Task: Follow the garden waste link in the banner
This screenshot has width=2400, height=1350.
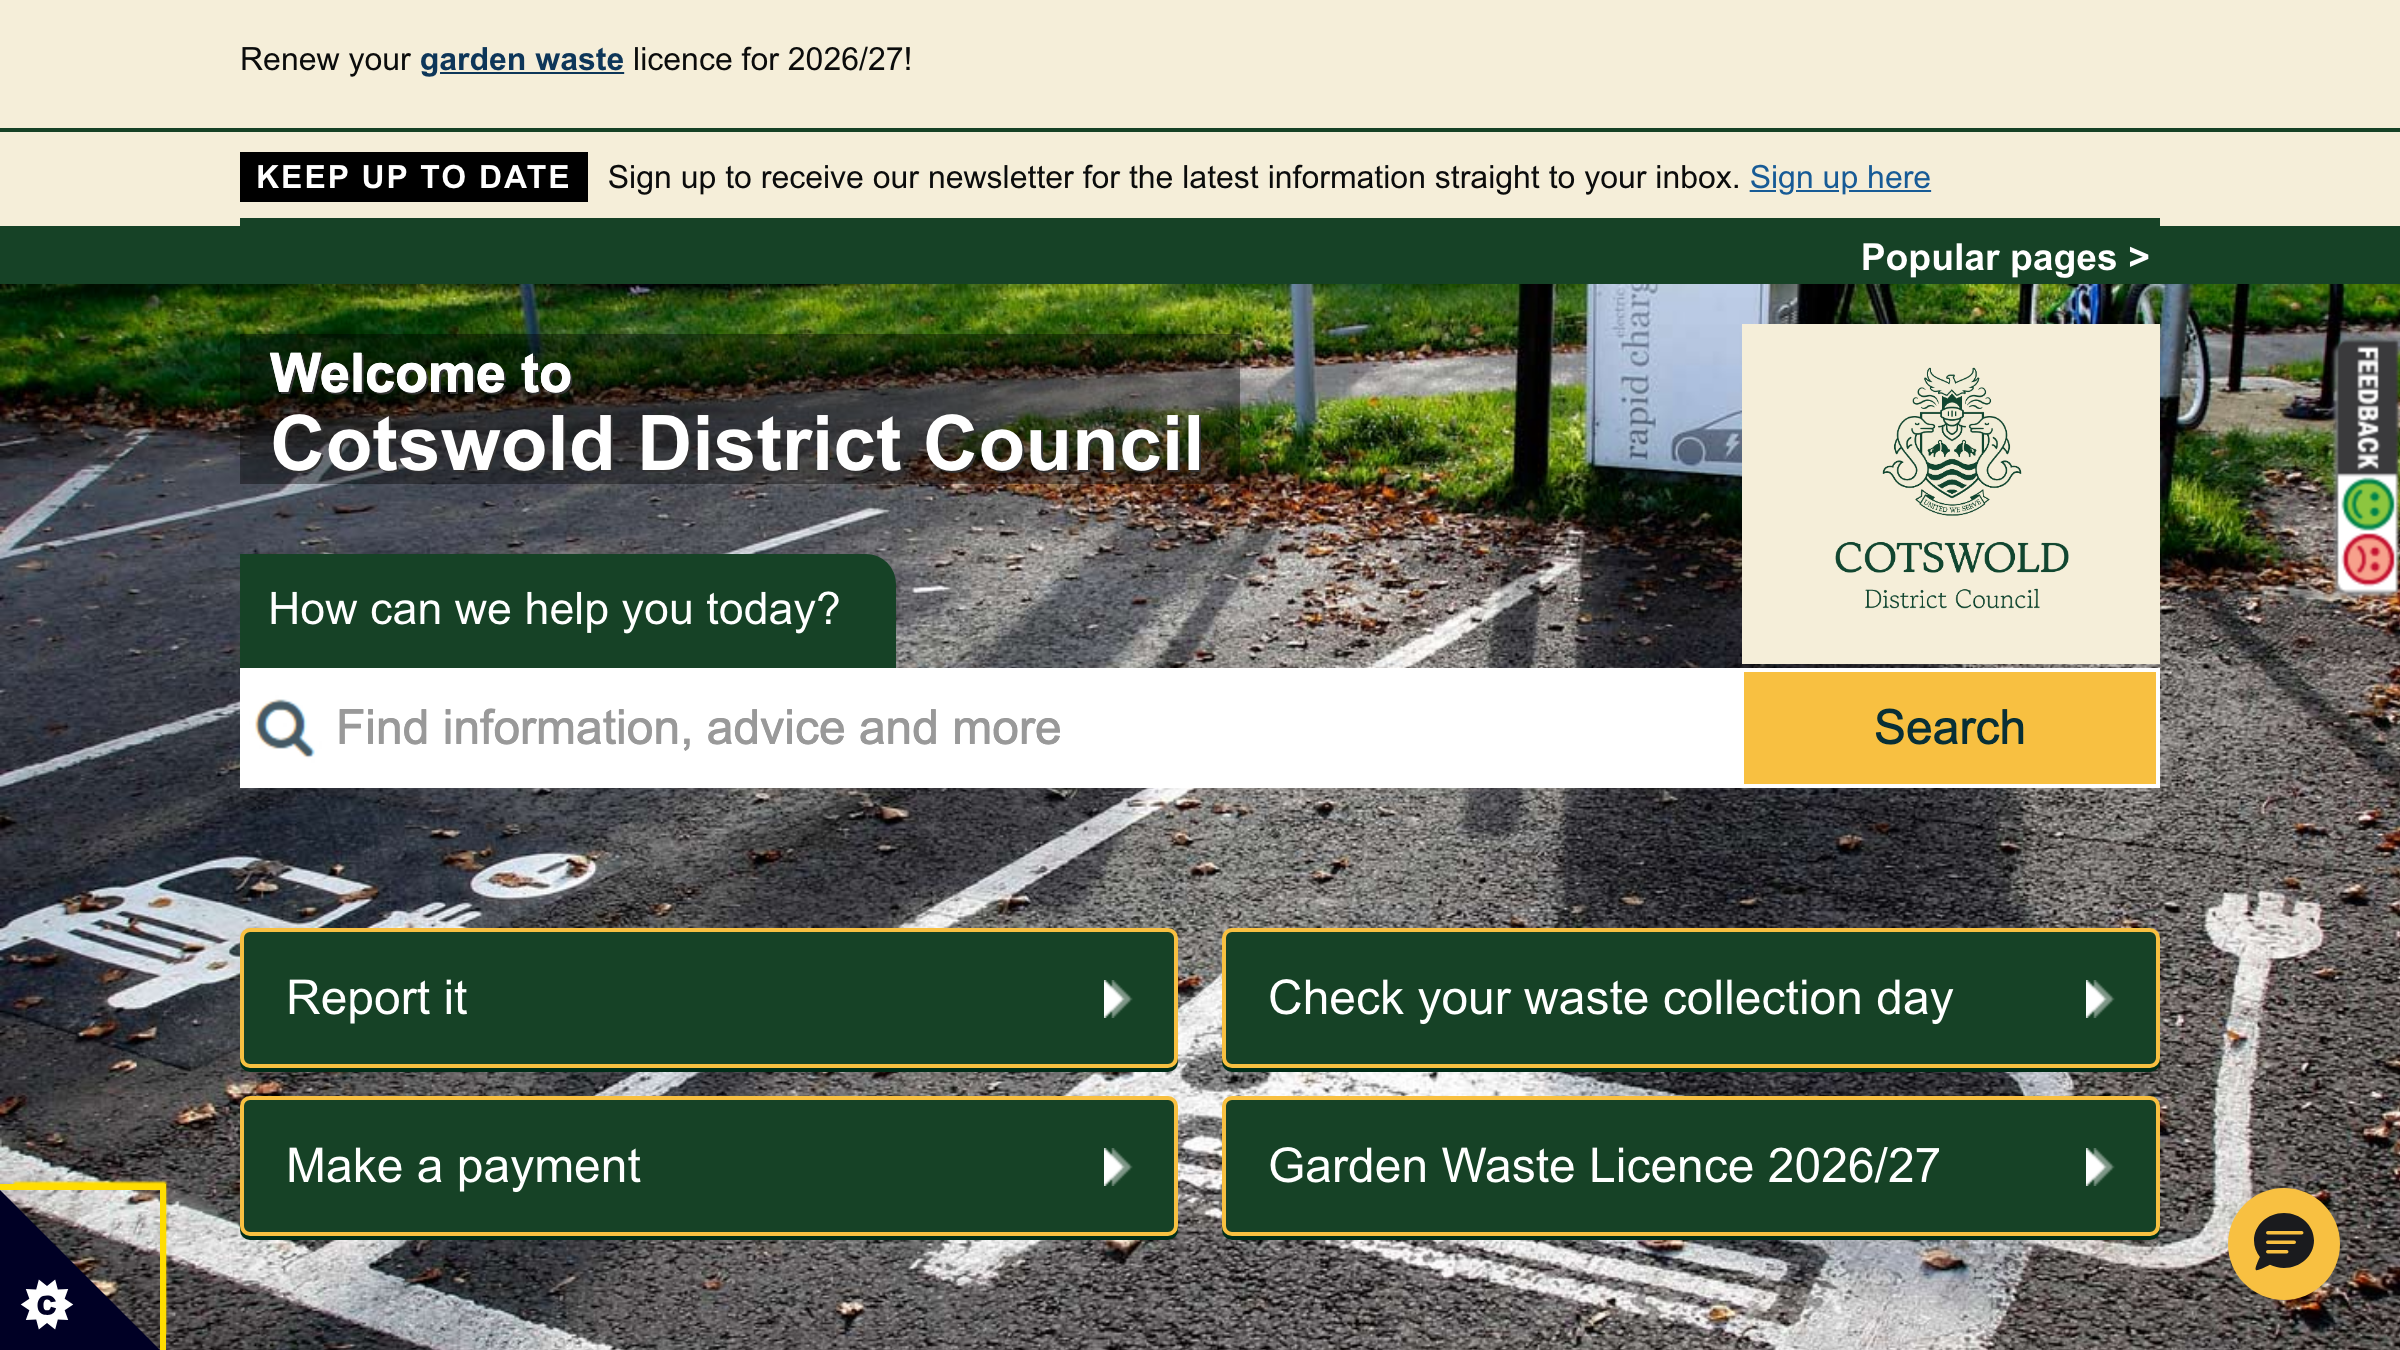Action: pyautogui.click(x=520, y=60)
